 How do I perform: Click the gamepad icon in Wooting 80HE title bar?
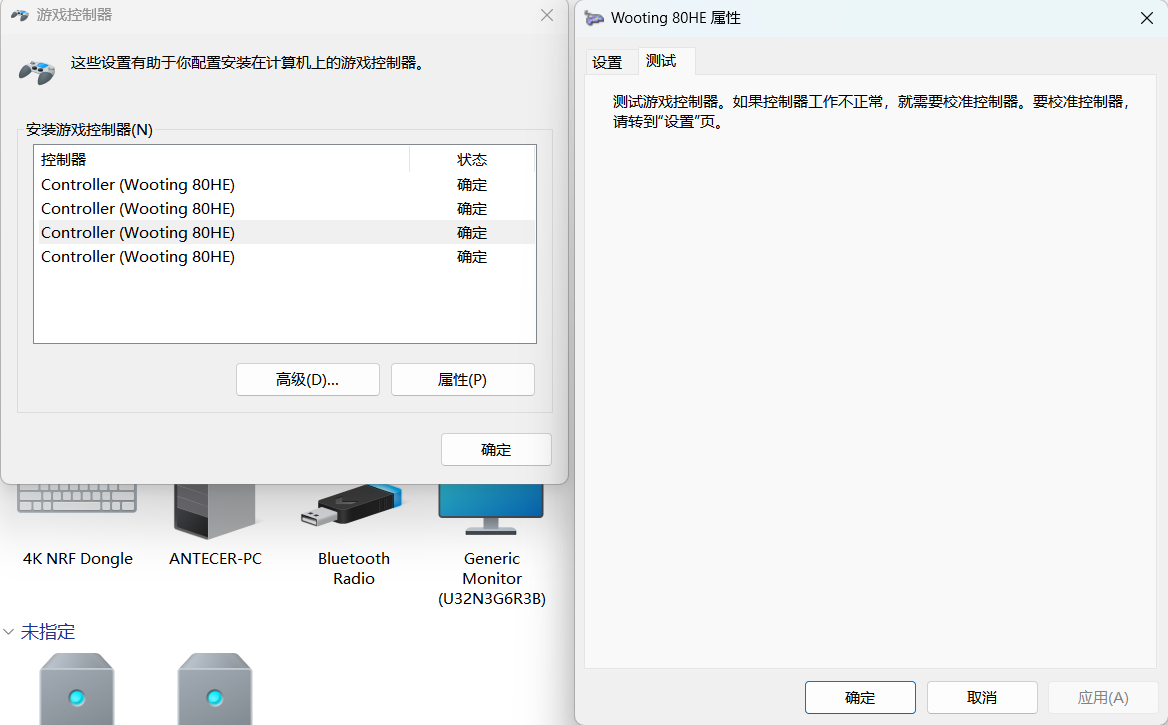point(594,18)
